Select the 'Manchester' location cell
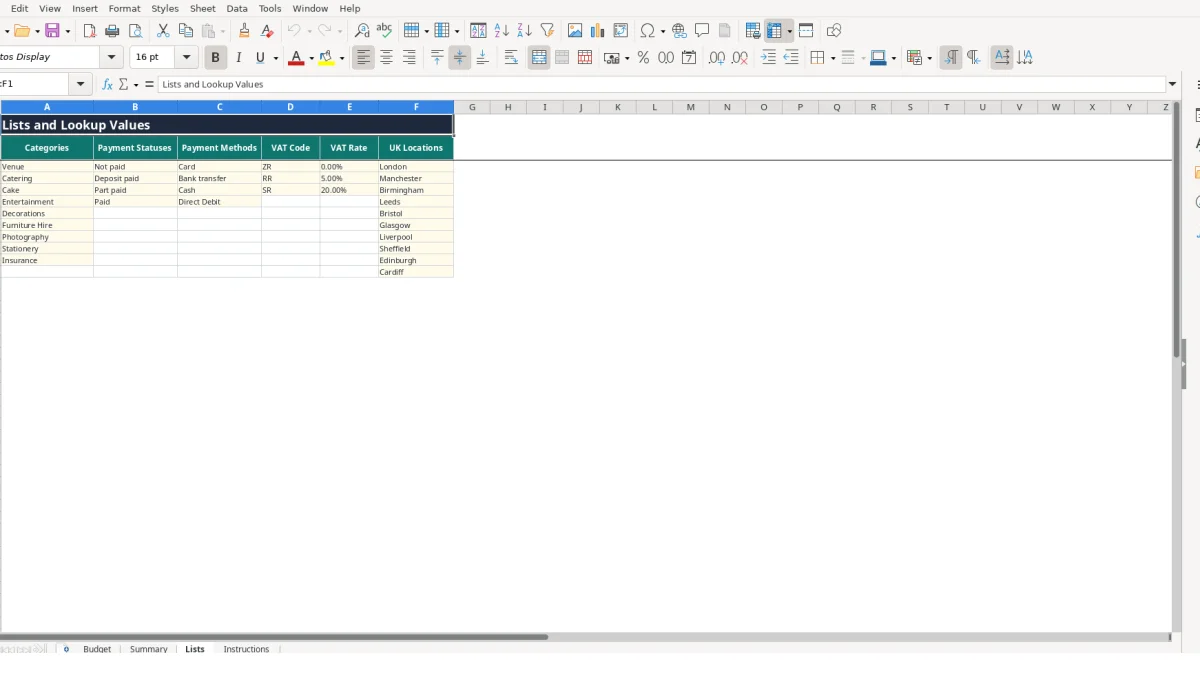Screen dimensions: 1200x675 pyautogui.click(x=416, y=179)
